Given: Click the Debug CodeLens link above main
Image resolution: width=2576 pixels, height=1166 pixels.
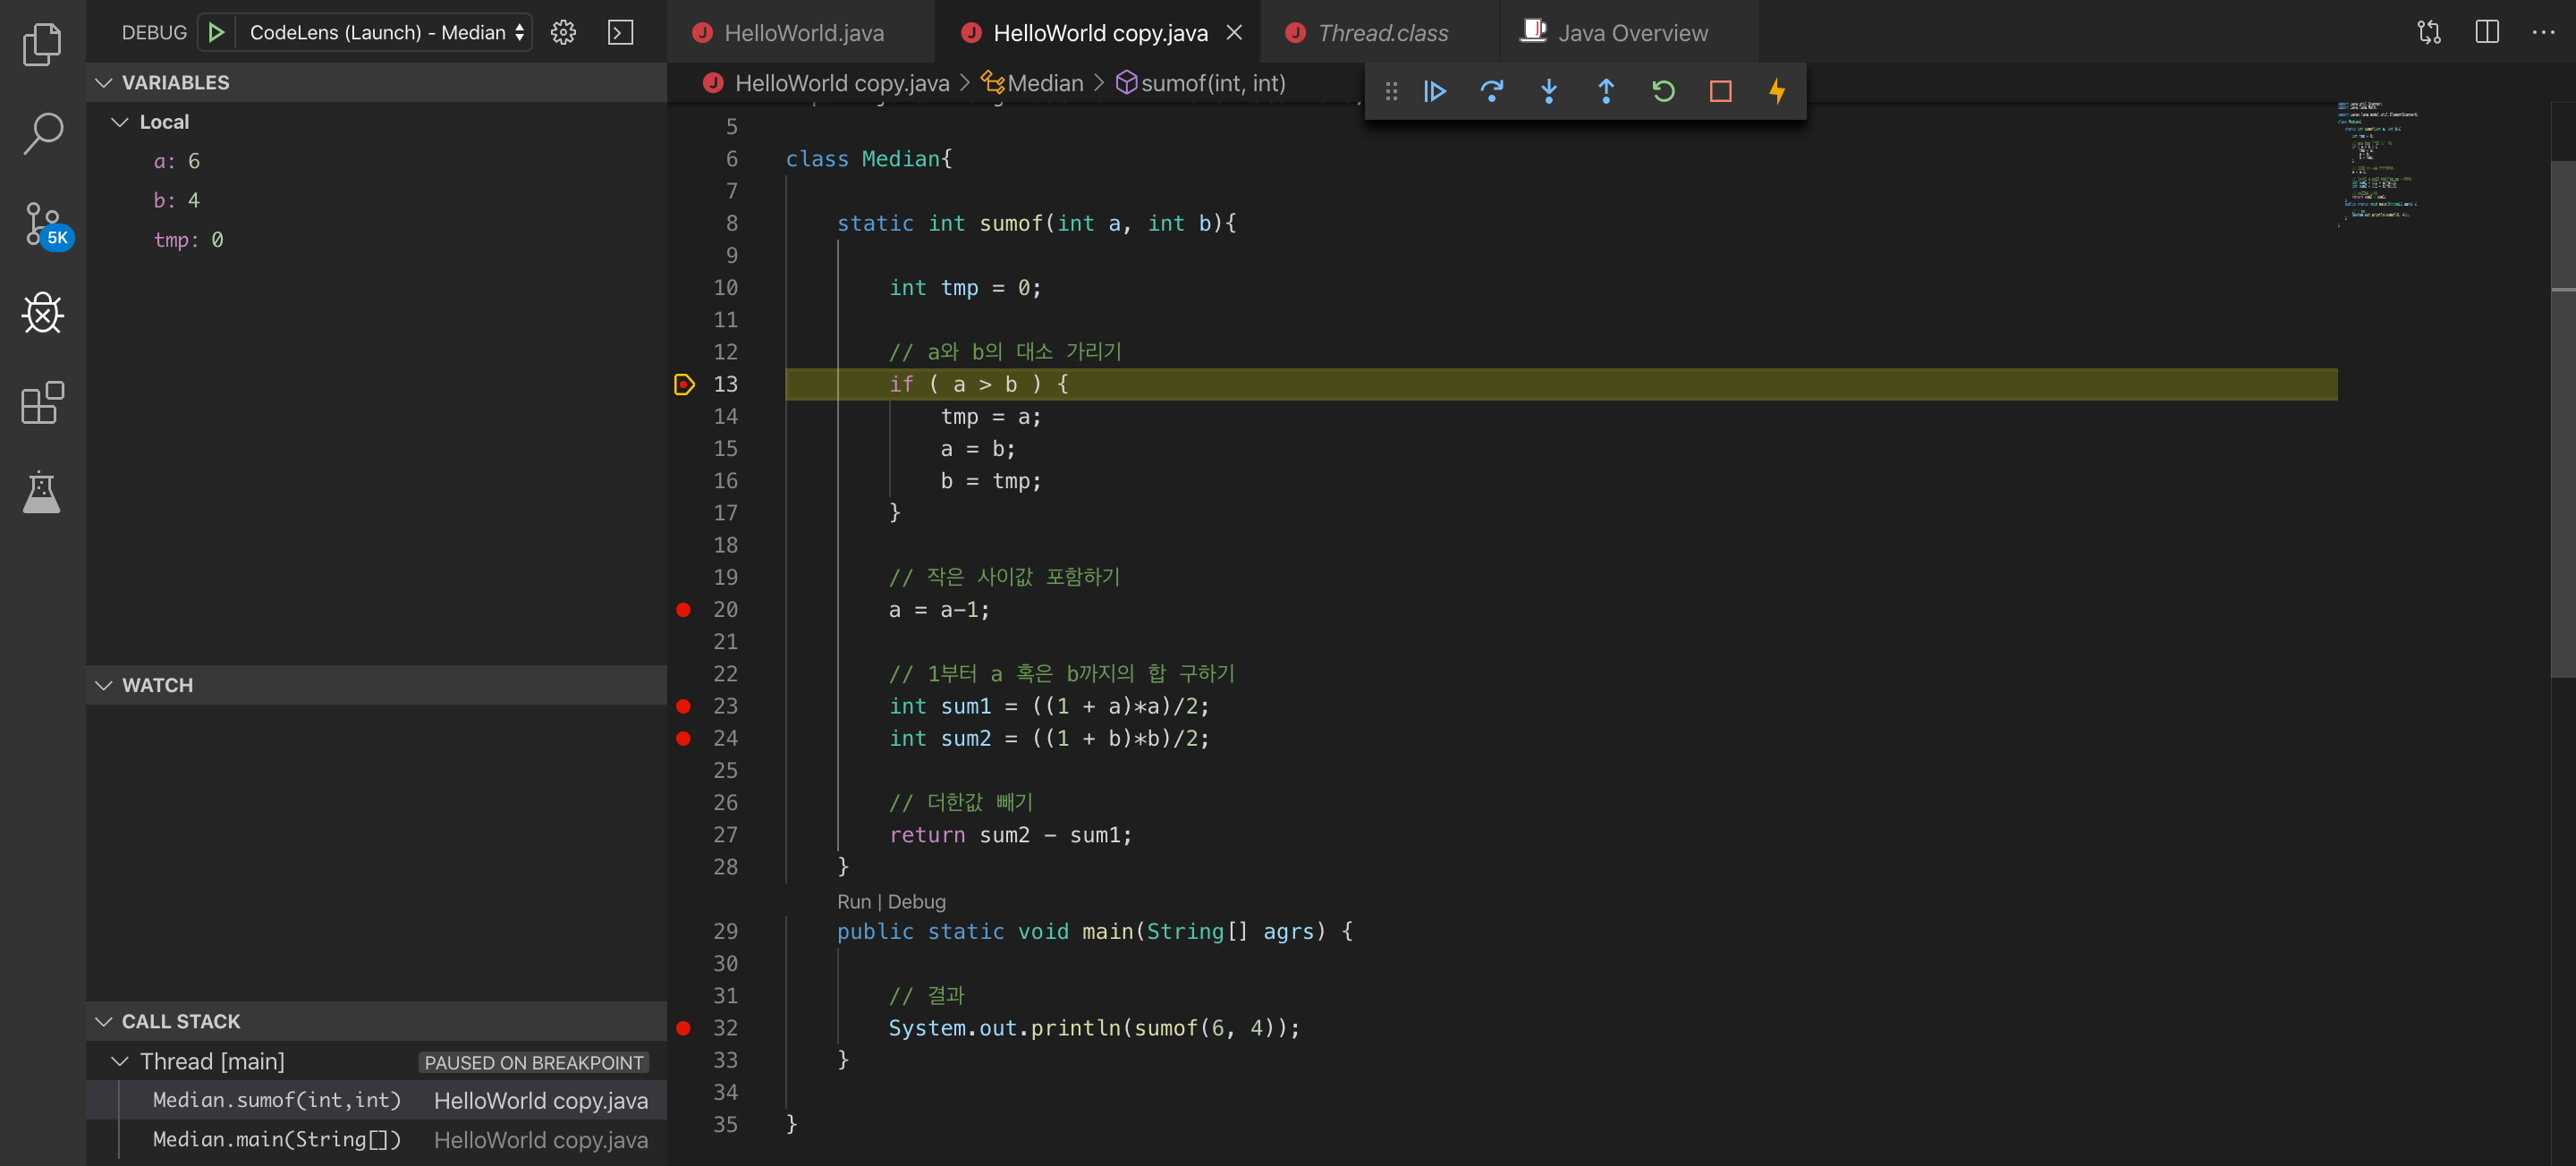Looking at the screenshot, I should [x=916, y=902].
